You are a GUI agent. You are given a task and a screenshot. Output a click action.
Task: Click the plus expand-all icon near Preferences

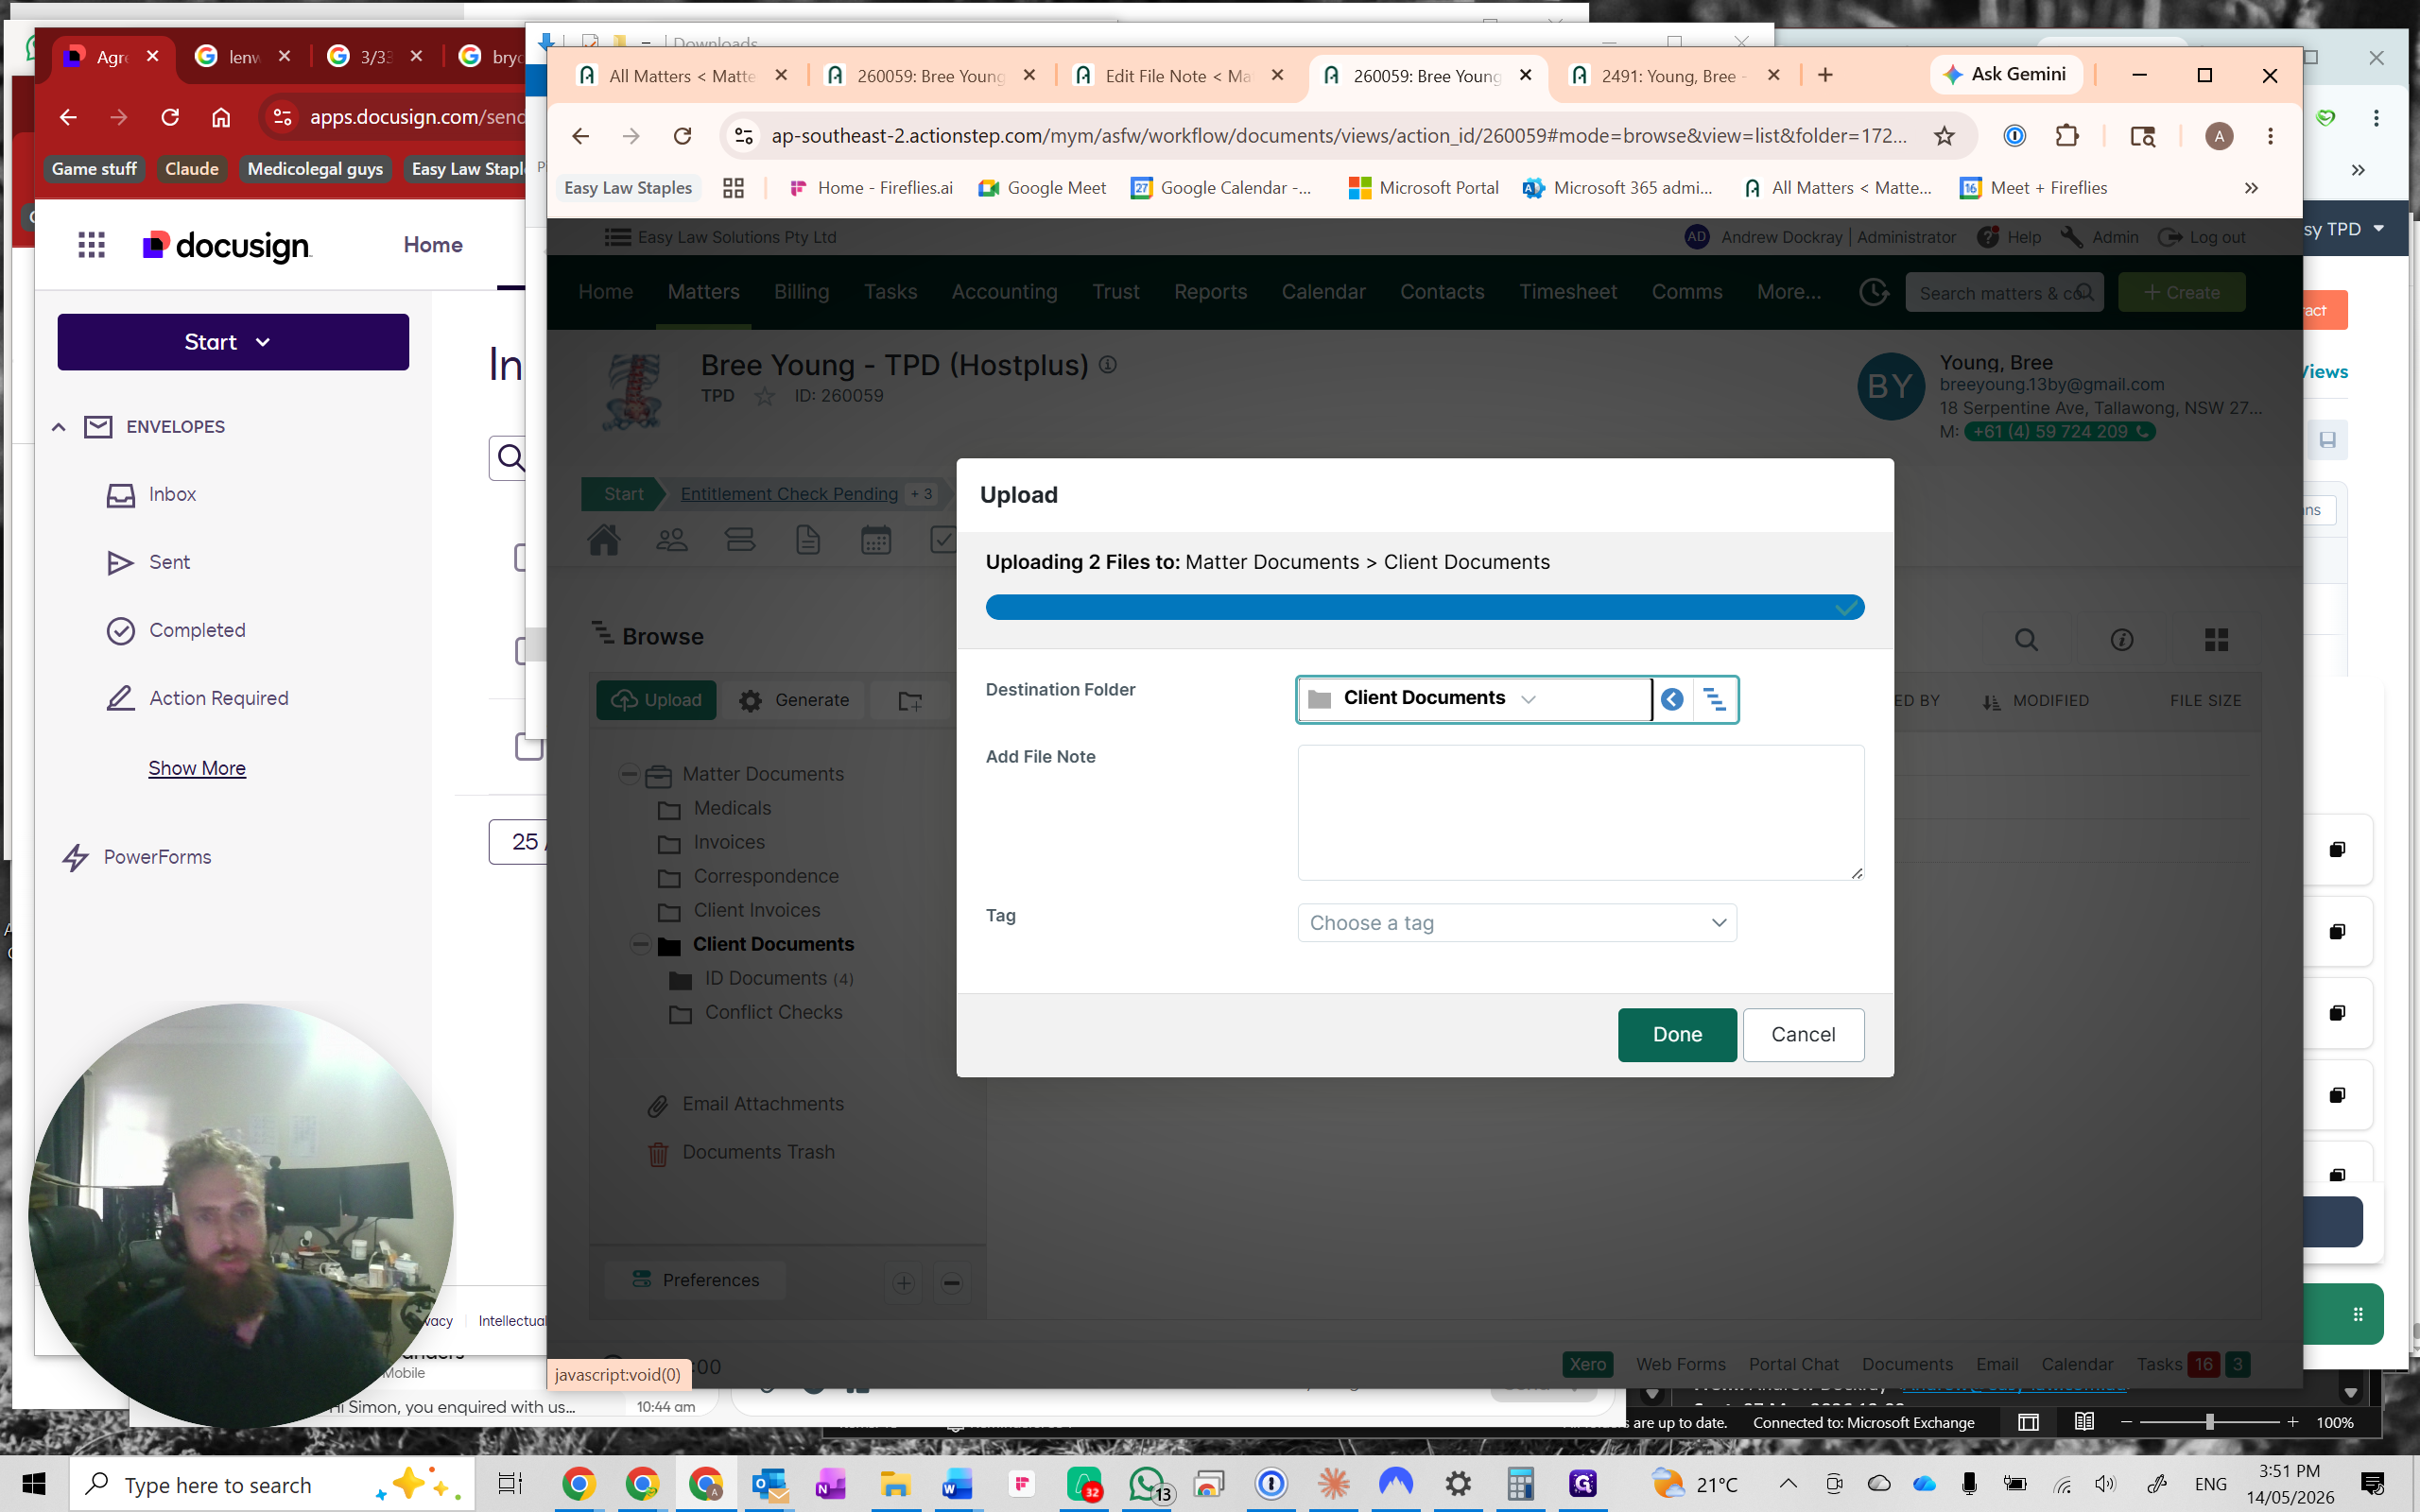pos(903,1282)
